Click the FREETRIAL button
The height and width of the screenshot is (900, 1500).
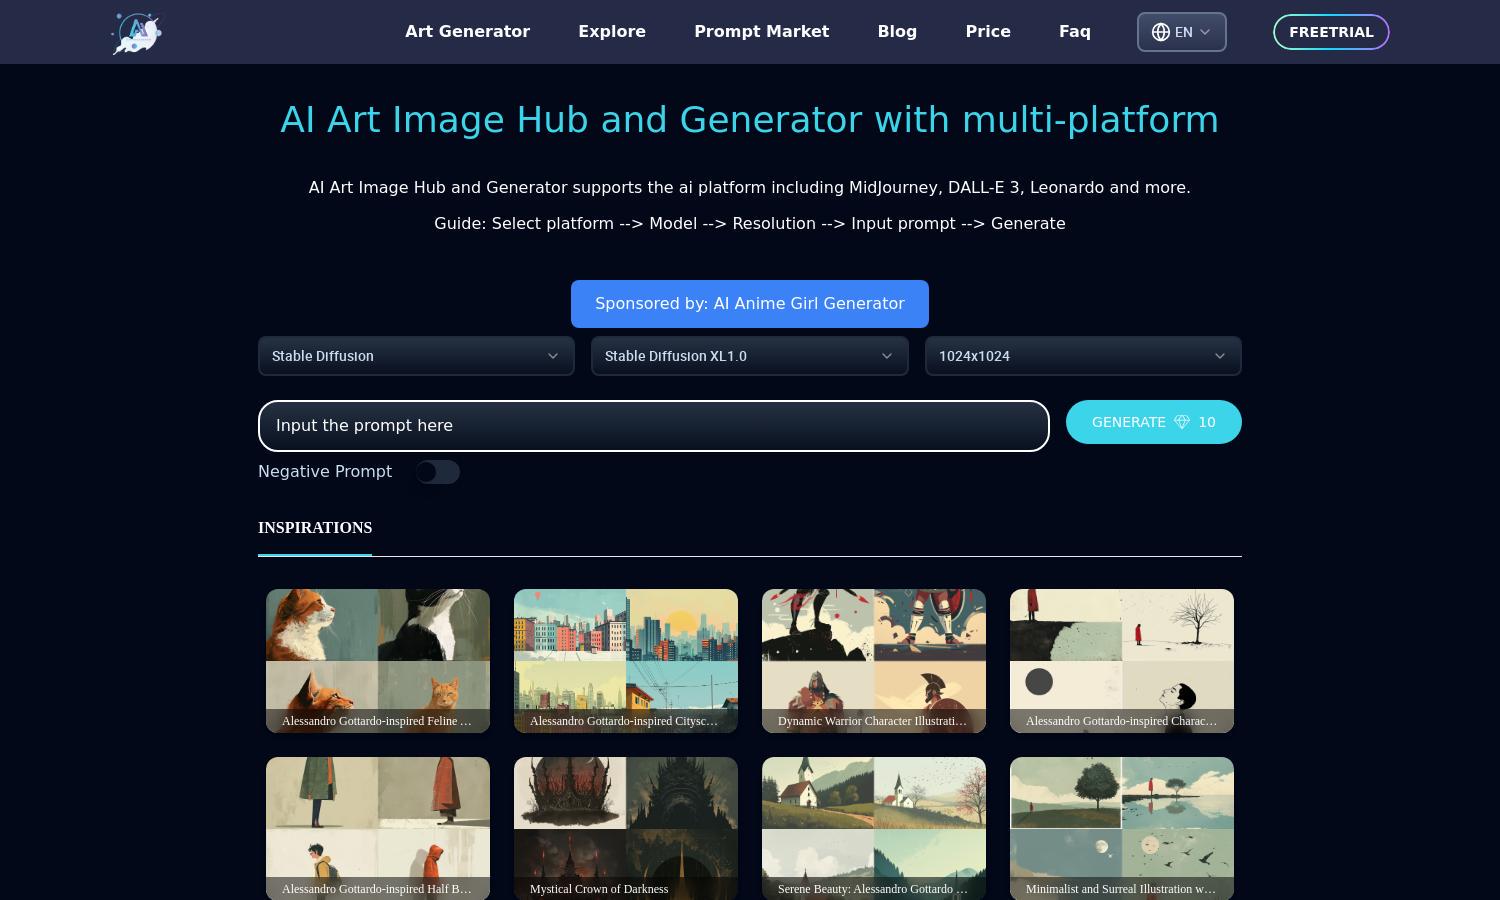coord(1331,32)
